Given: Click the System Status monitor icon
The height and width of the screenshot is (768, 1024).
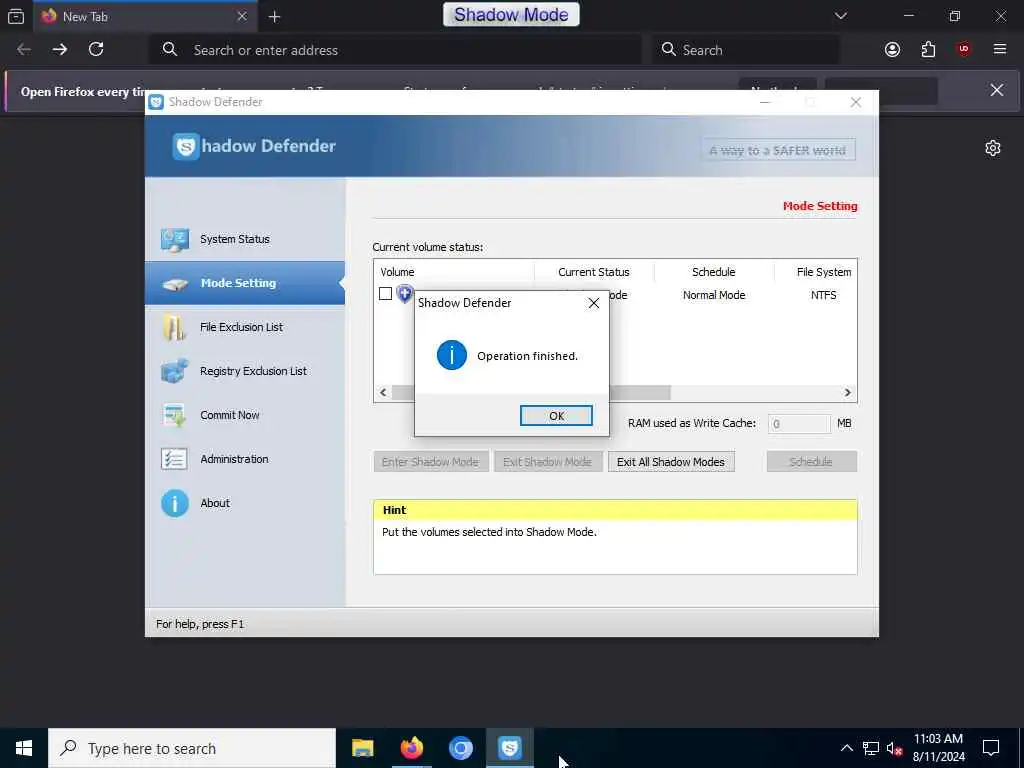Looking at the screenshot, I should (x=174, y=240).
